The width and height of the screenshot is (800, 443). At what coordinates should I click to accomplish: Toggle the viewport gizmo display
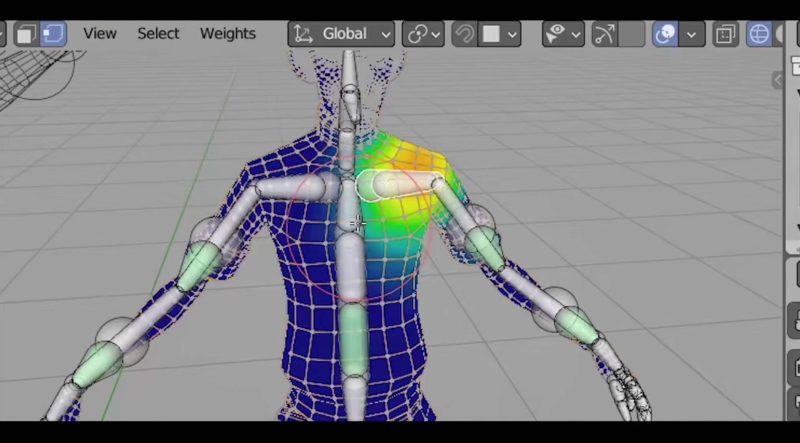605,34
